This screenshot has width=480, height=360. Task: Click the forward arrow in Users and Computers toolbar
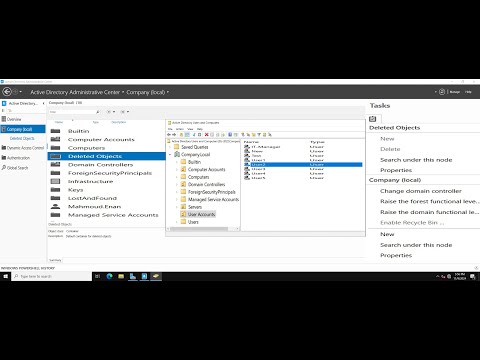tap(174, 135)
